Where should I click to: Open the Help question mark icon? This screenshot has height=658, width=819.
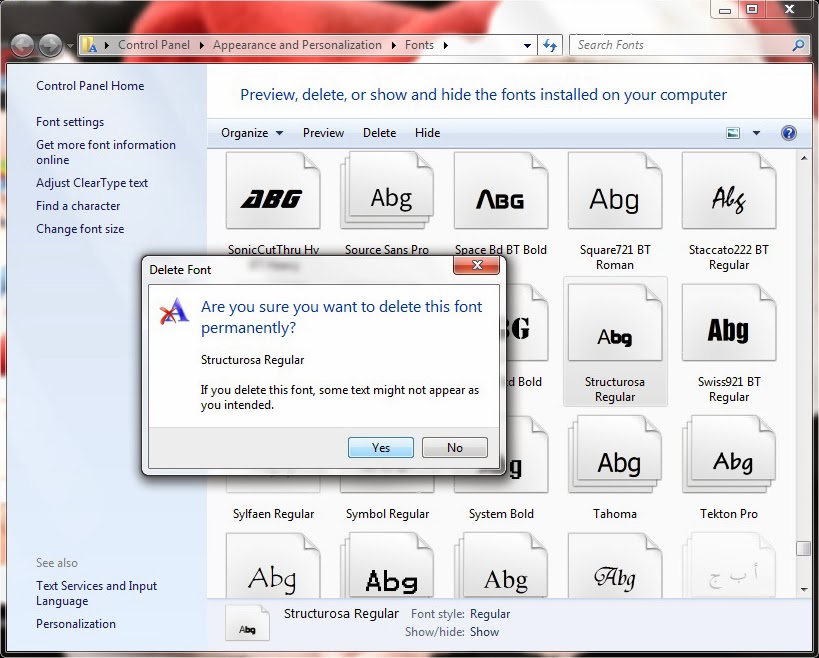tap(789, 133)
